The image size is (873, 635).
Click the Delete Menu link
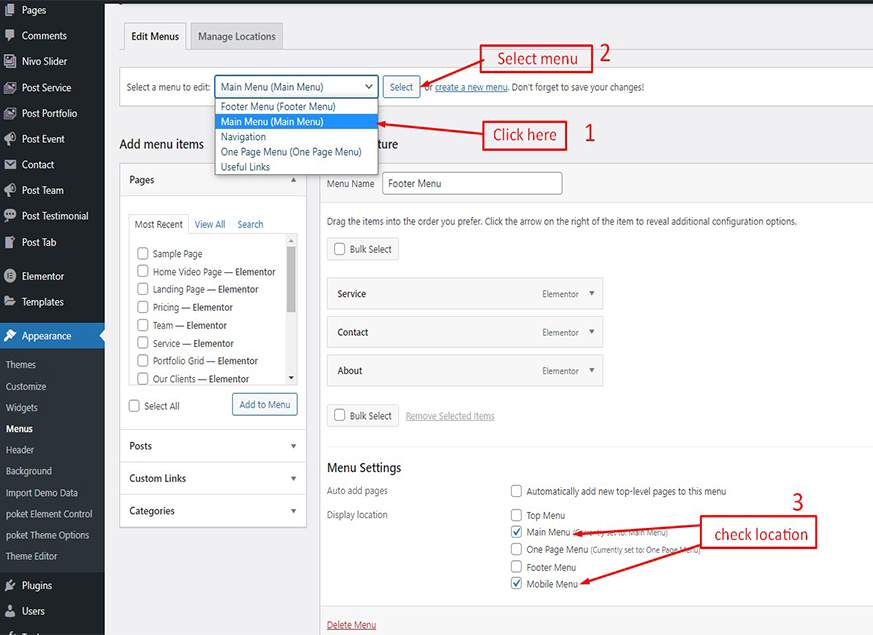tap(351, 625)
